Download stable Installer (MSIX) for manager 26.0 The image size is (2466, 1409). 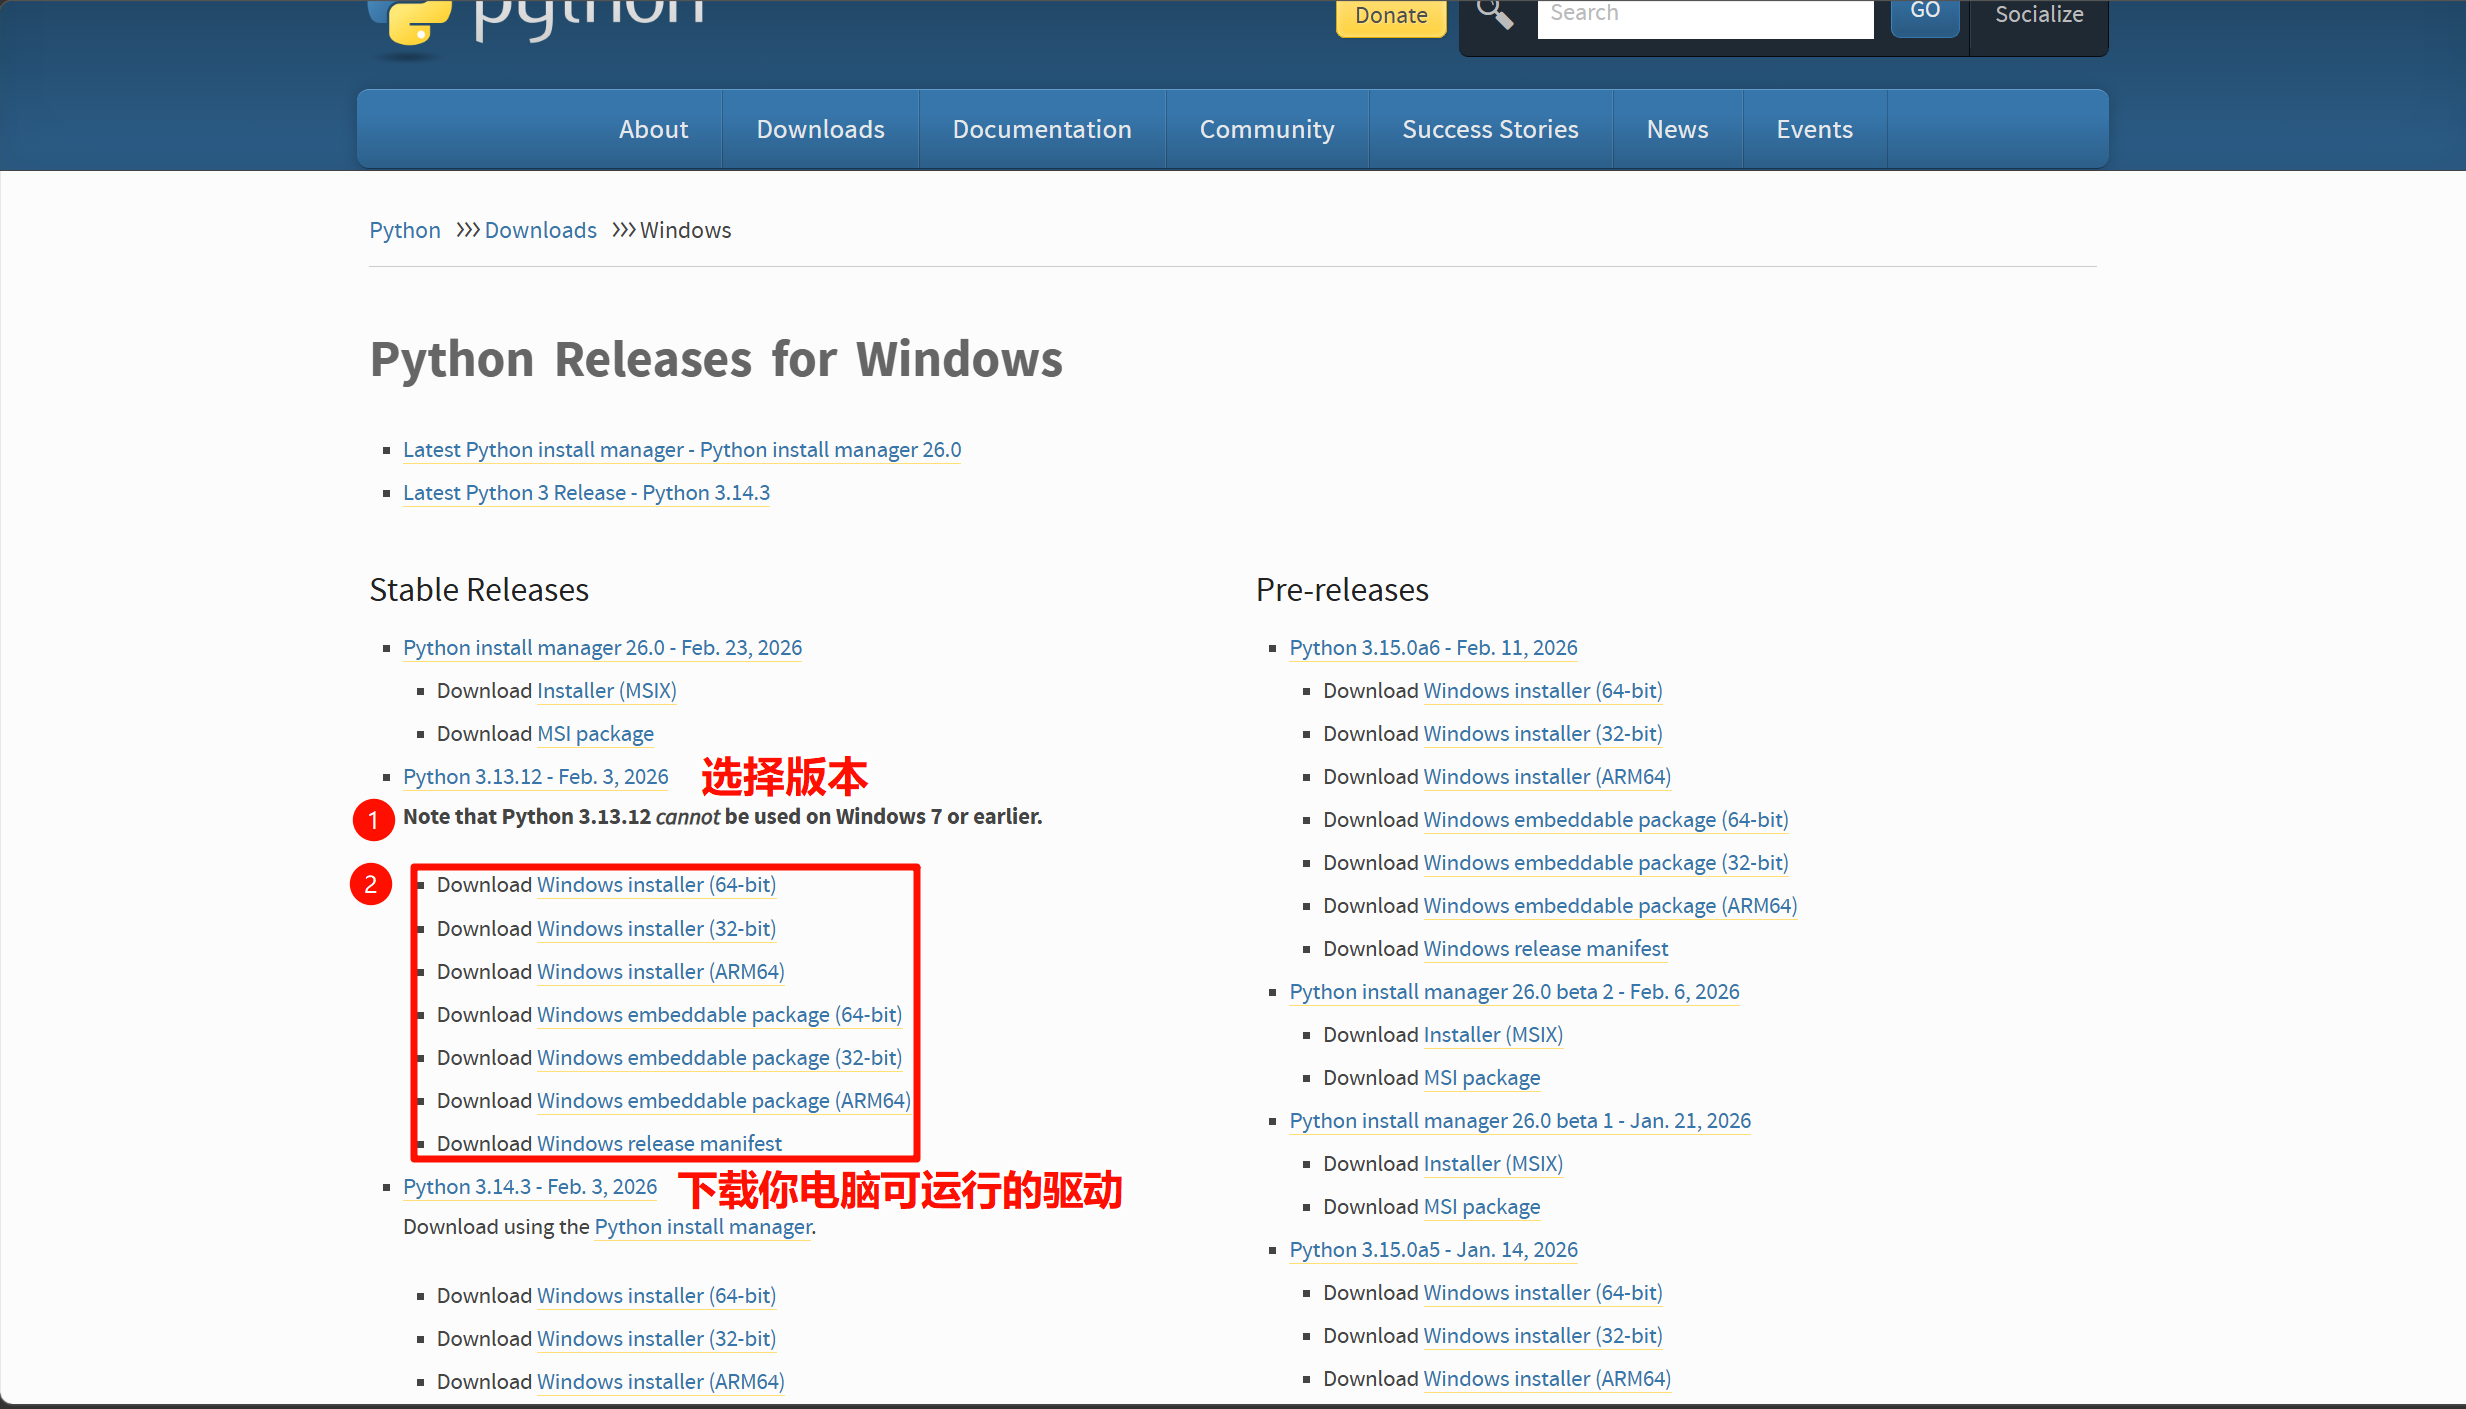click(606, 691)
